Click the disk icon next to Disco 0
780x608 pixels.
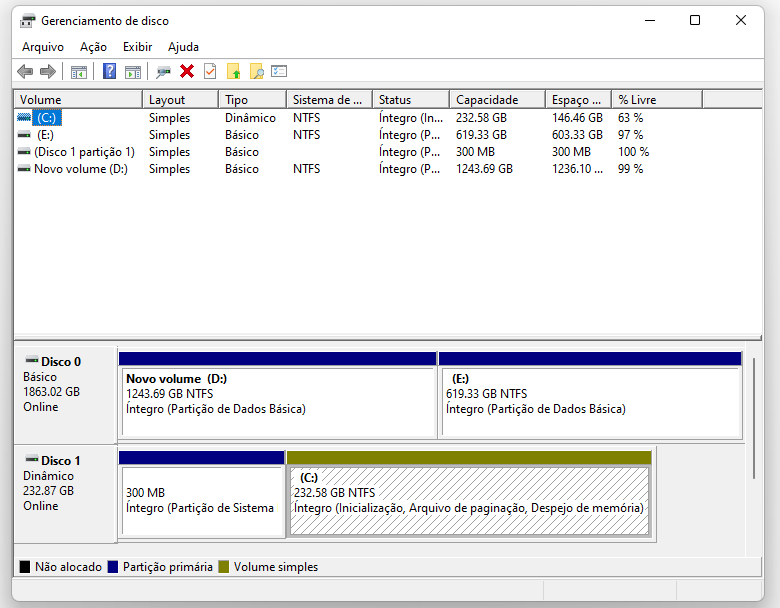32,359
